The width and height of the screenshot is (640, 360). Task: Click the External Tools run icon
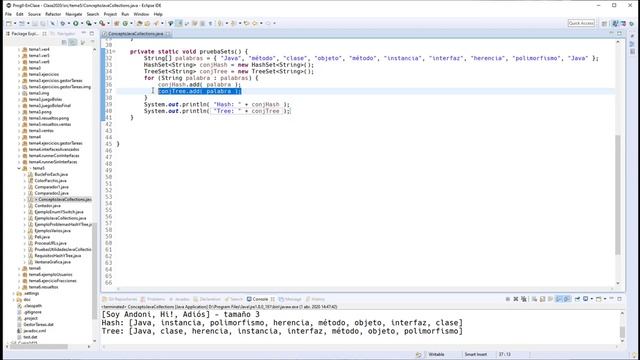point(102,23)
